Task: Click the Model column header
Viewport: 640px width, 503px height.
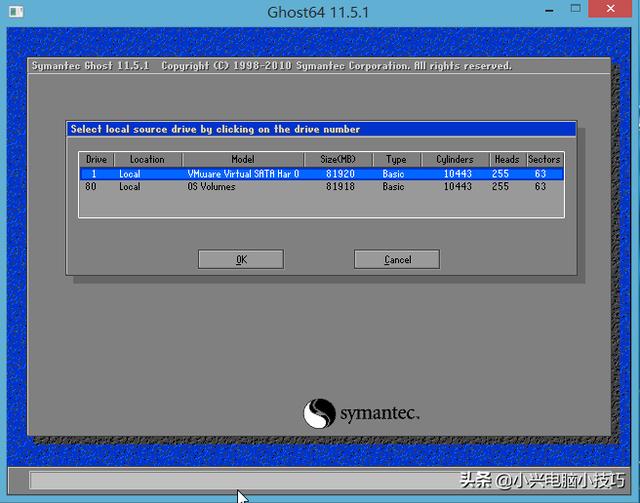Action: (x=243, y=159)
